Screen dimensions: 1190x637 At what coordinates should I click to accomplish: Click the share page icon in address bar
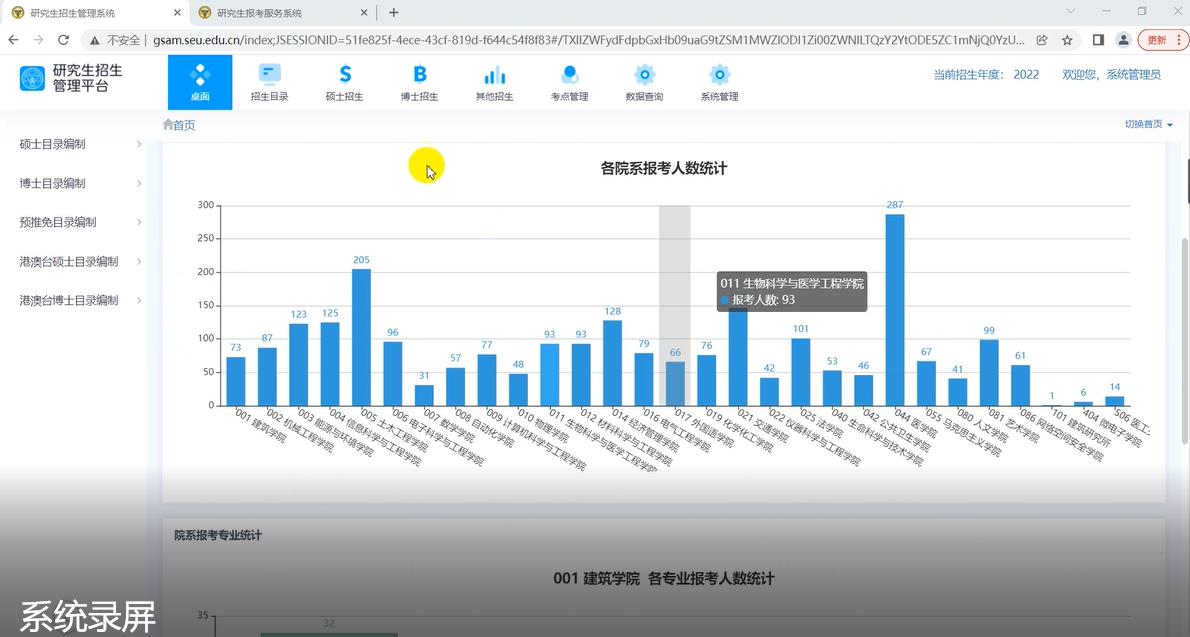1042,40
